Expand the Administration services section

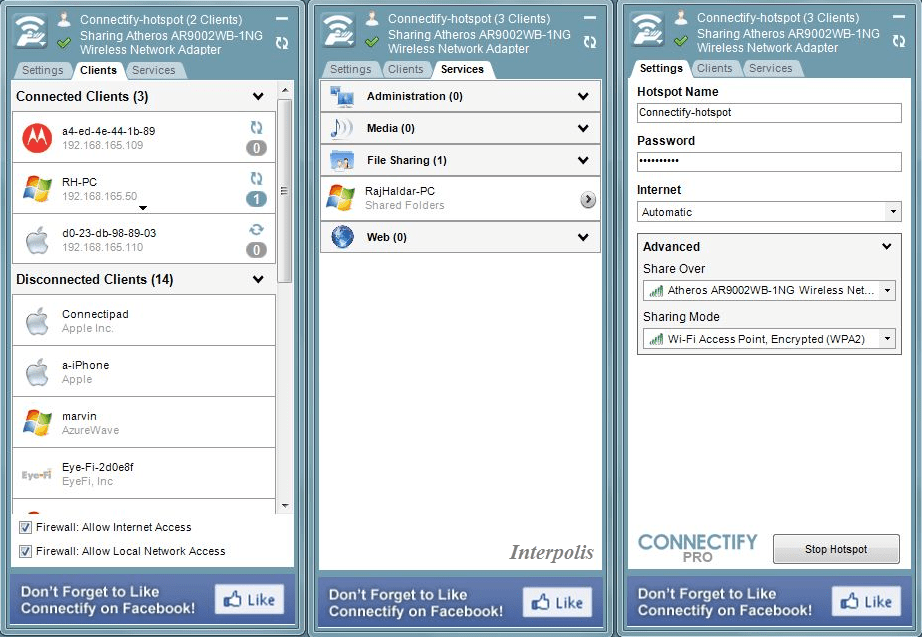(583, 96)
